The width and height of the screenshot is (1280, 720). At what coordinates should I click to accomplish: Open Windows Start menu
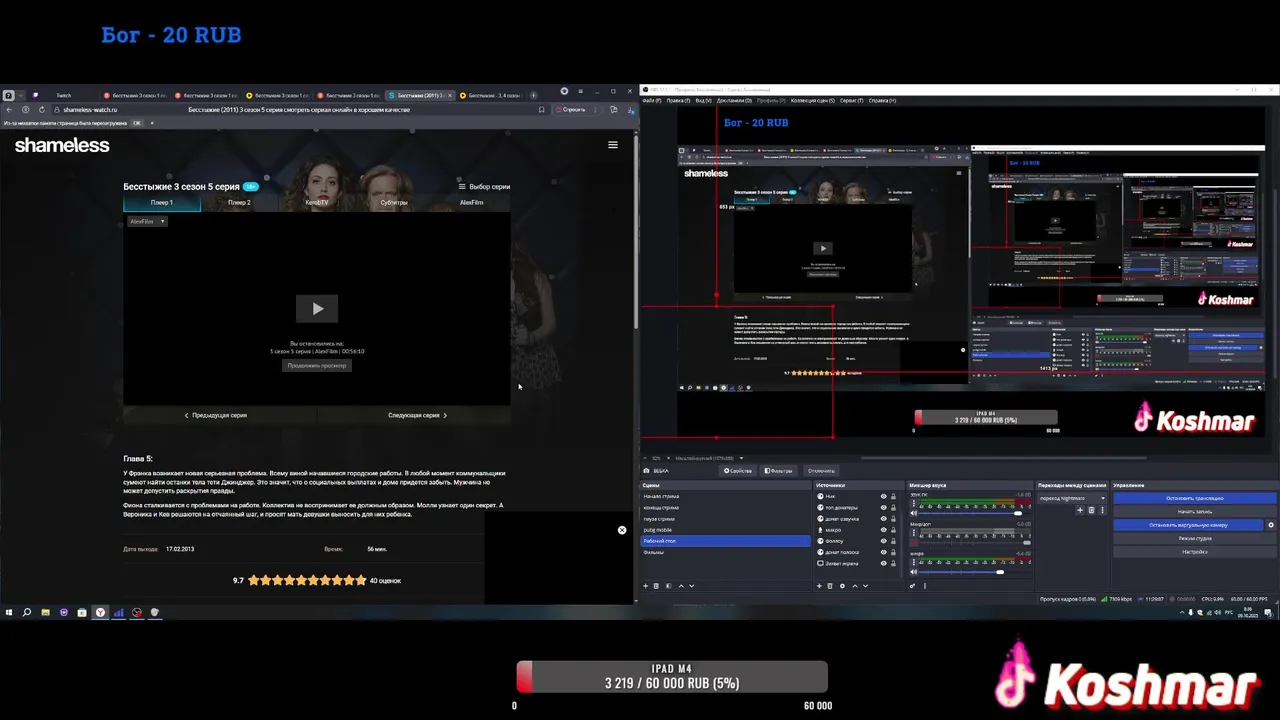[x=8, y=612]
